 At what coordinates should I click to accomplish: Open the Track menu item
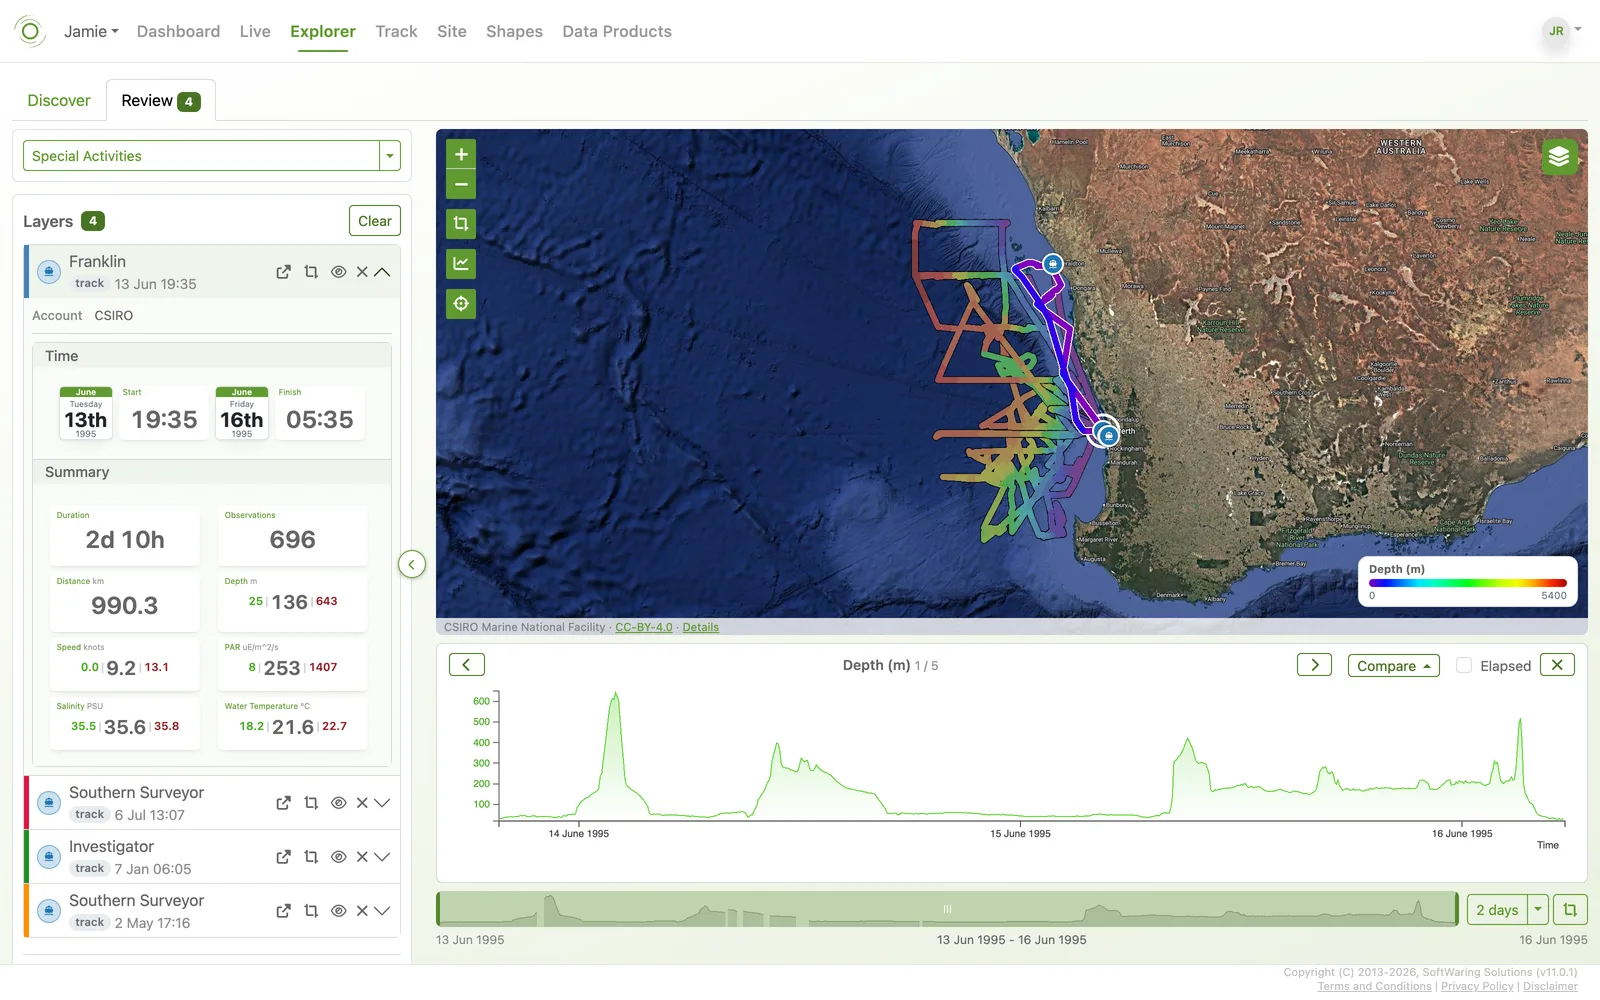tap(396, 31)
